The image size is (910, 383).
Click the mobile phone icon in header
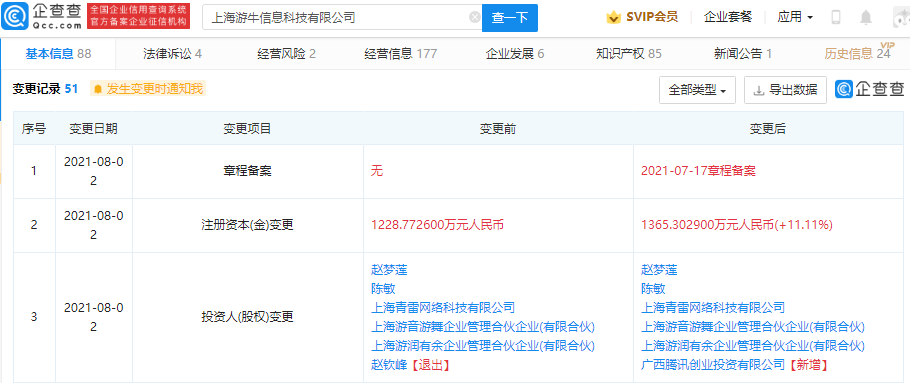(x=836, y=17)
